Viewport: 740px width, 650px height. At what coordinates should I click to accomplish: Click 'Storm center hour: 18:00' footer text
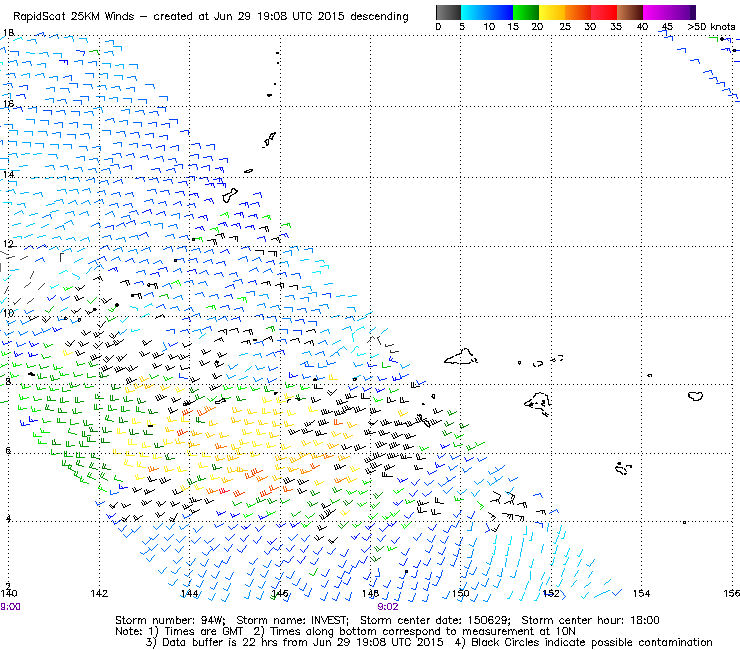[x=590, y=620]
